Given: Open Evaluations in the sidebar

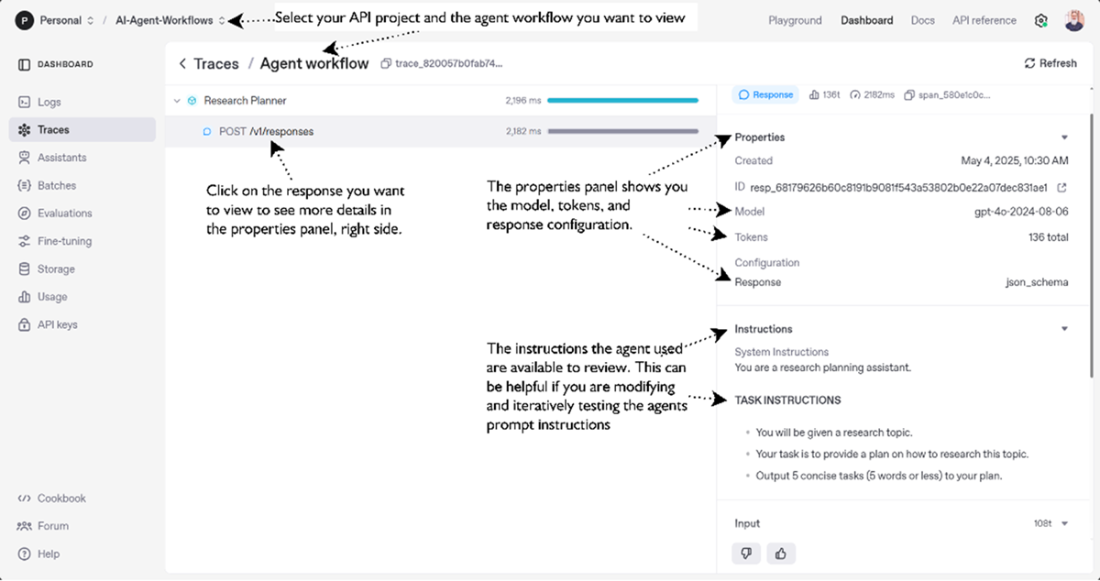Looking at the screenshot, I should tap(64, 213).
